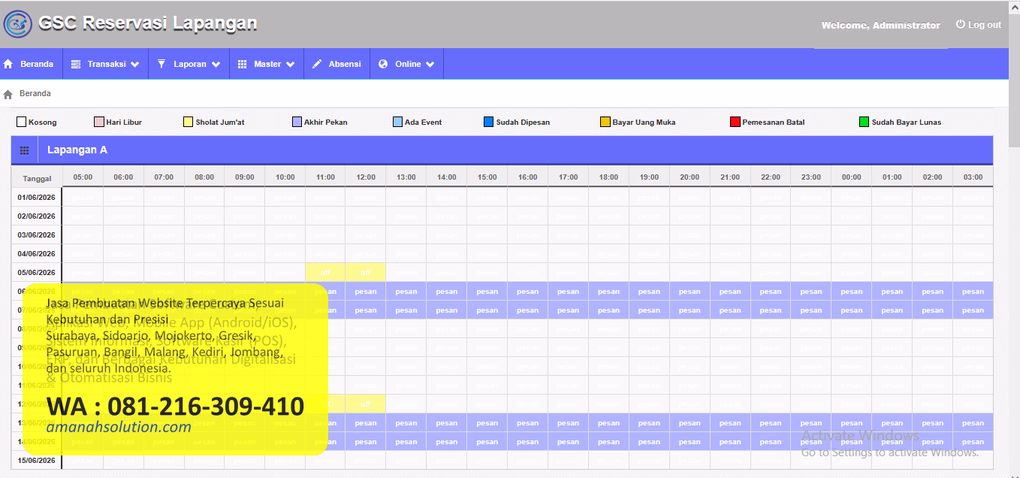Click the Log out link
The width and height of the screenshot is (1020, 478).
click(x=978, y=25)
